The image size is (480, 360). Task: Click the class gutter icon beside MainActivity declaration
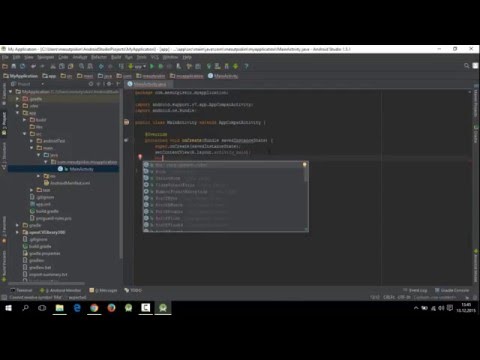coord(126,122)
